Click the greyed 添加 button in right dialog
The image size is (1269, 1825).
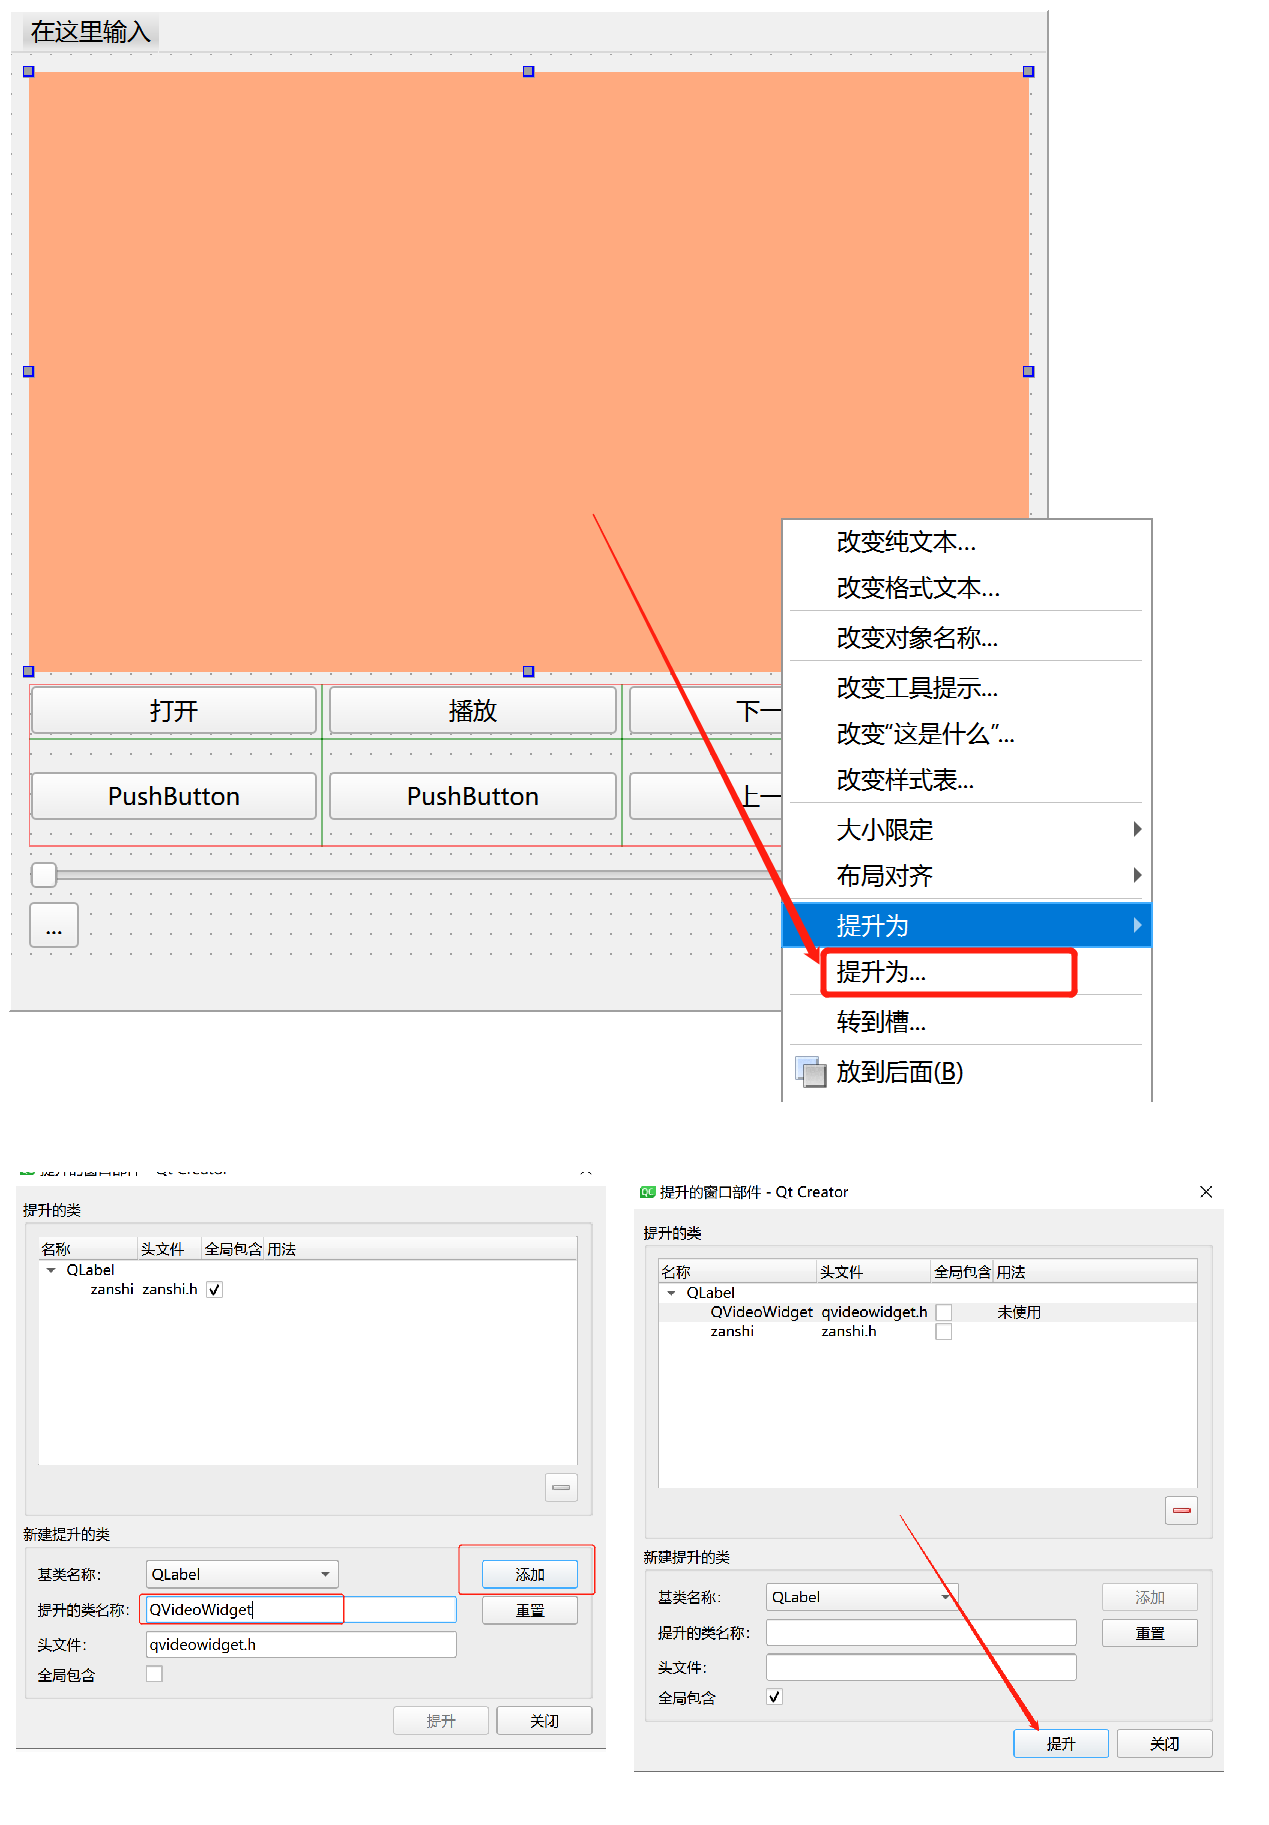pos(1150,1597)
